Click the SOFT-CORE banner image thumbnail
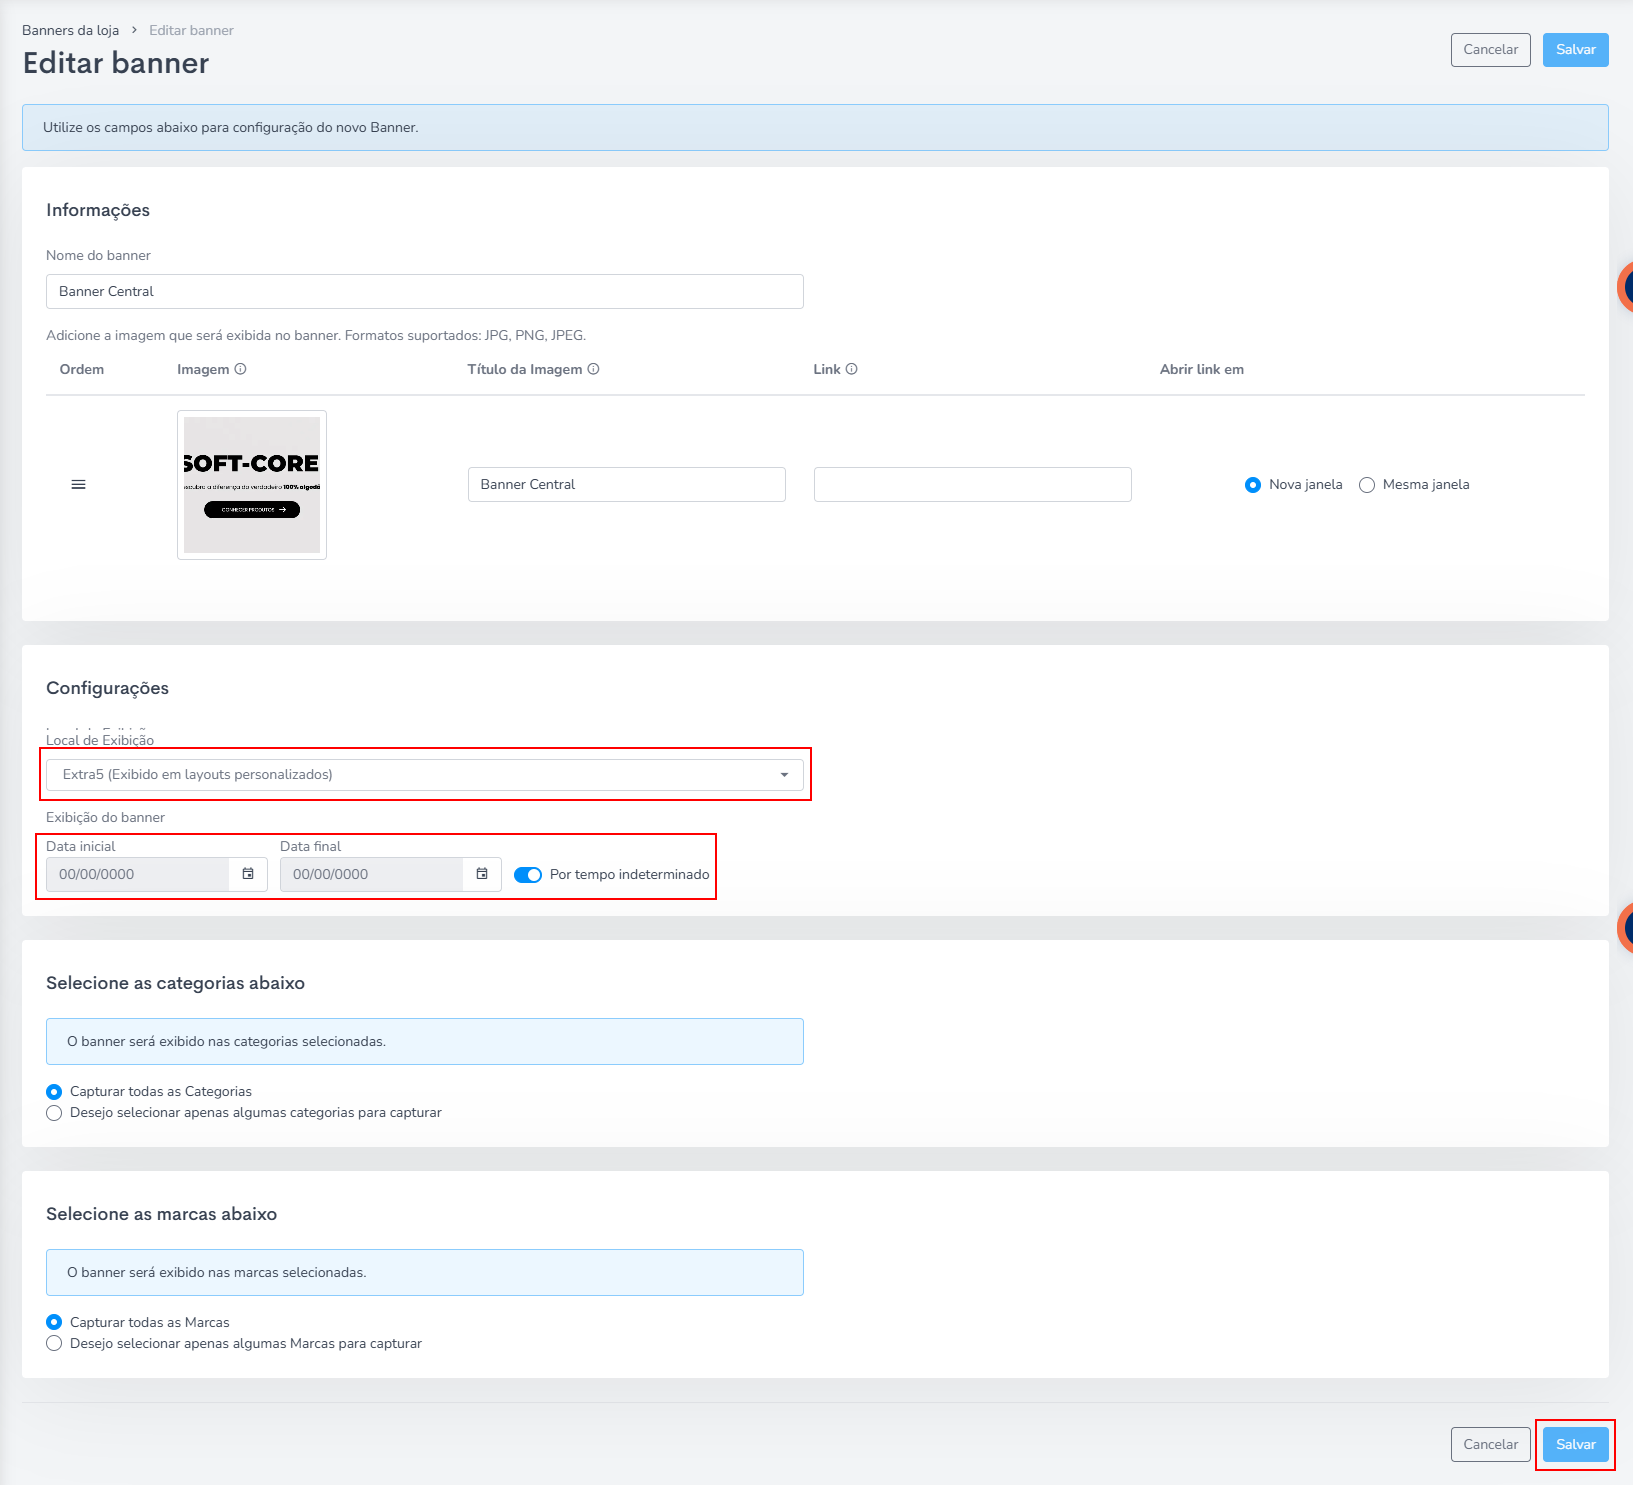The height and width of the screenshot is (1485, 1633). click(252, 485)
